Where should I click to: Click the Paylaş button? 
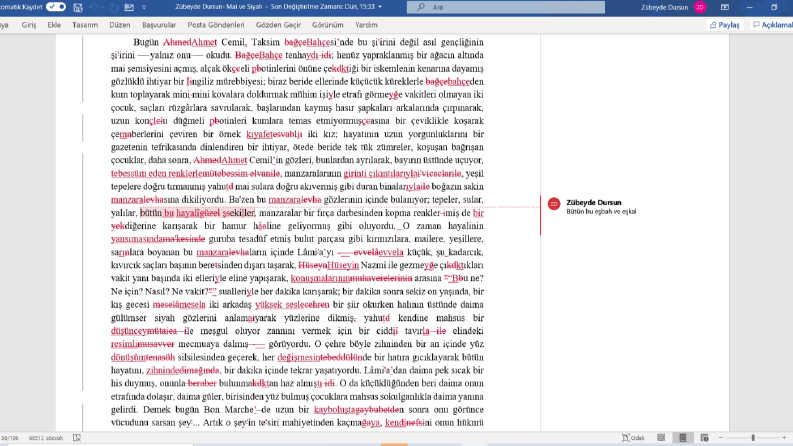725,25
